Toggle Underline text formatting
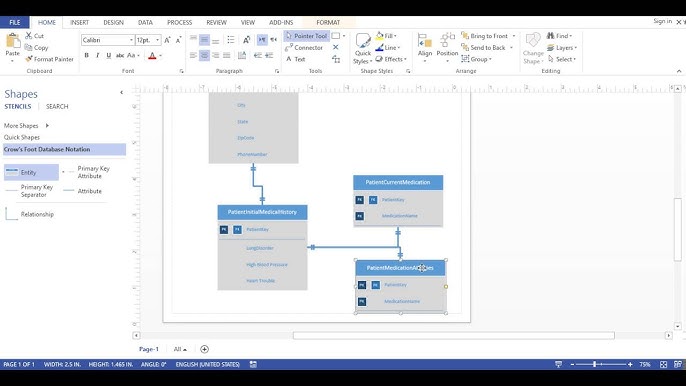Image resolution: width=686 pixels, height=386 pixels. pos(108,56)
